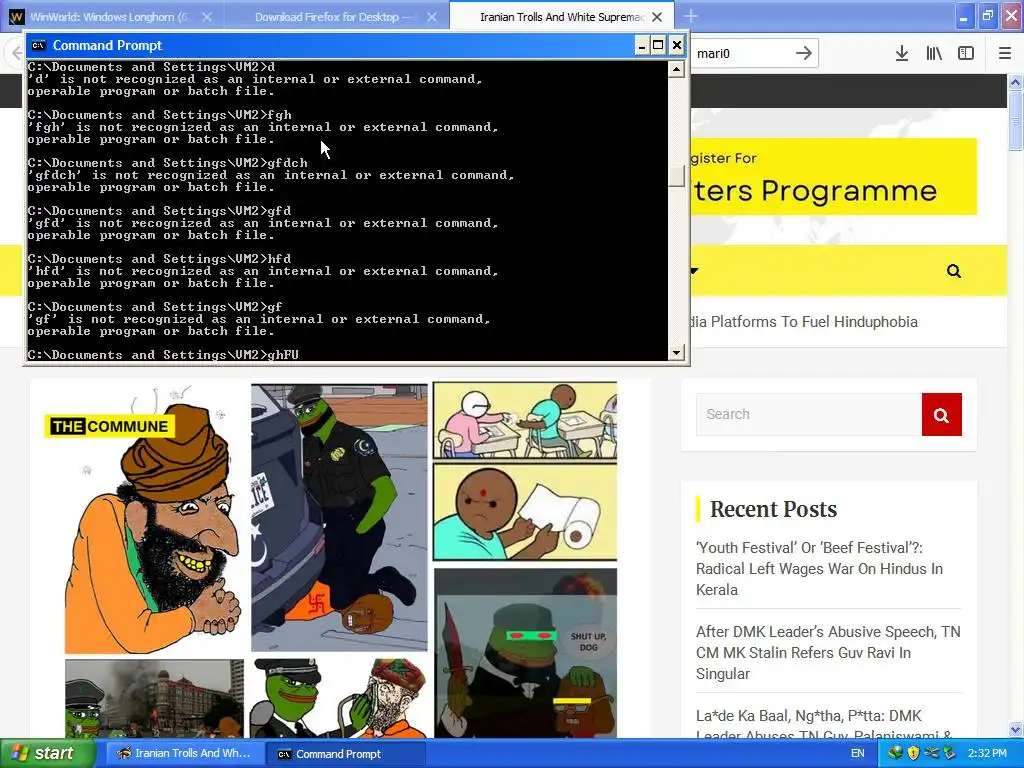Click the red search submit button

click(x=942, y=414)
